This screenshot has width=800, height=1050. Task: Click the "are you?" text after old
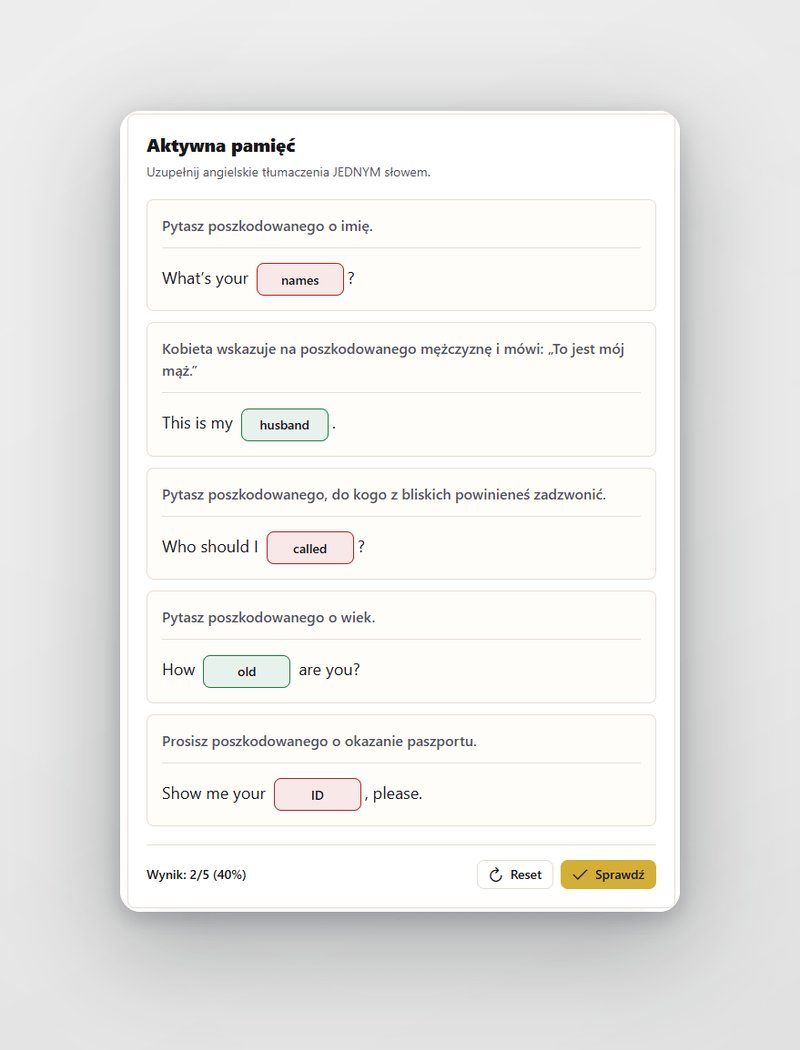click(x=329, y=670)
